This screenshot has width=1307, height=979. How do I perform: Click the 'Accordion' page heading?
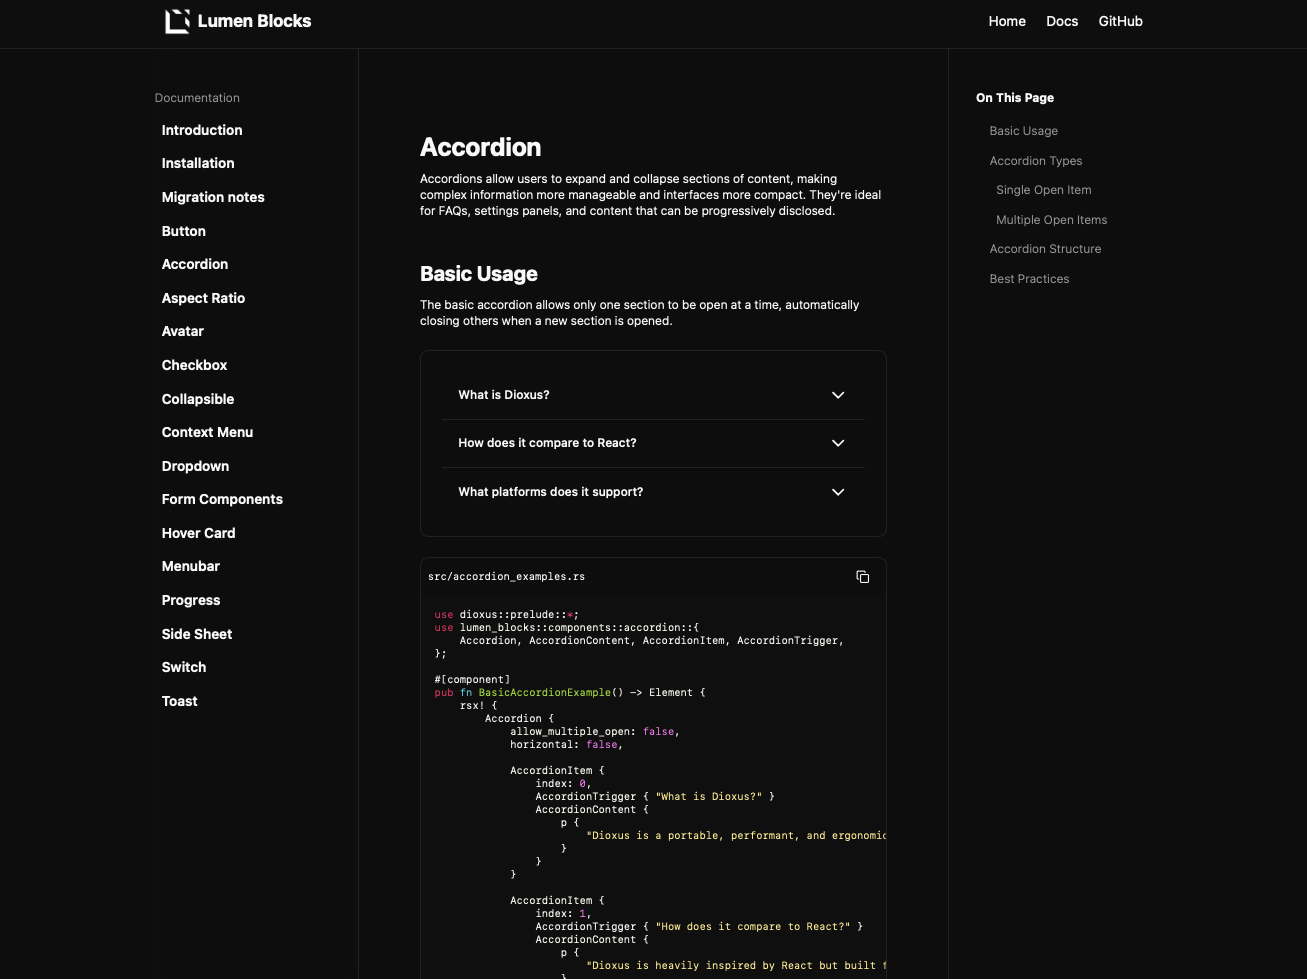[480, 147]
